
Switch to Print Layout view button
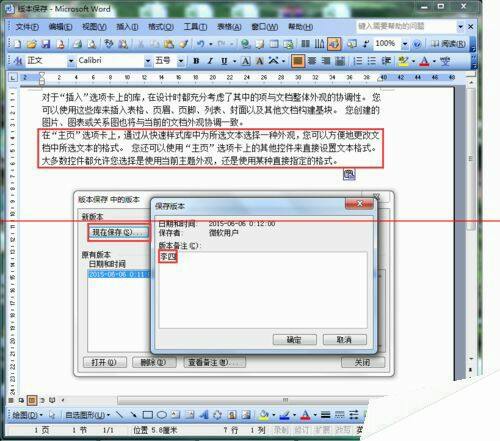click(32, 400)
